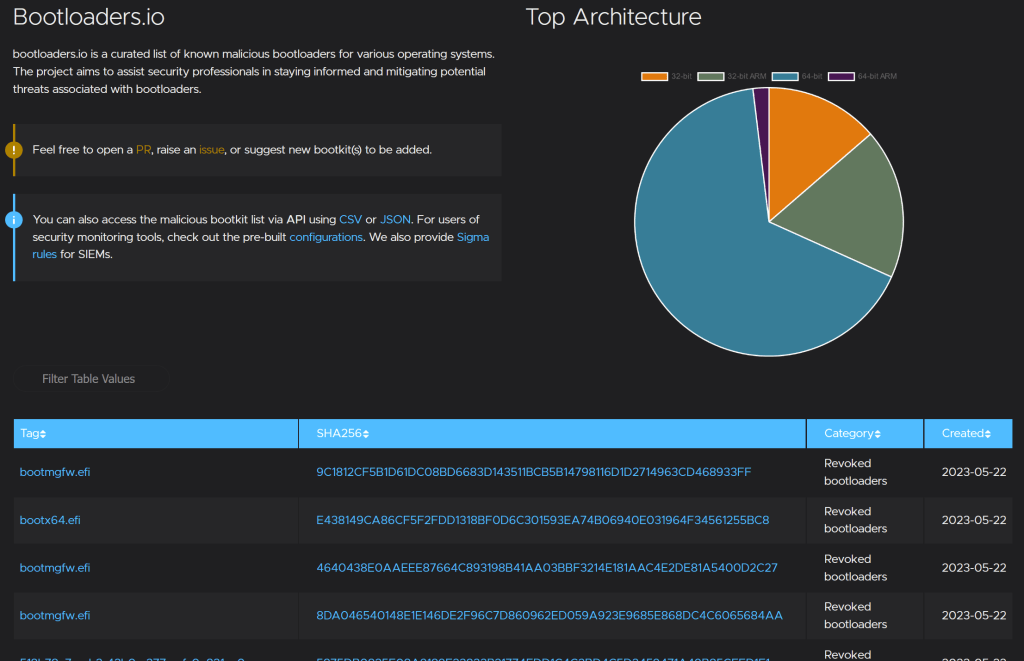This screenshot has width=1024, height=661.
Task: Open the JSON API link
Action: pos(395,219)
